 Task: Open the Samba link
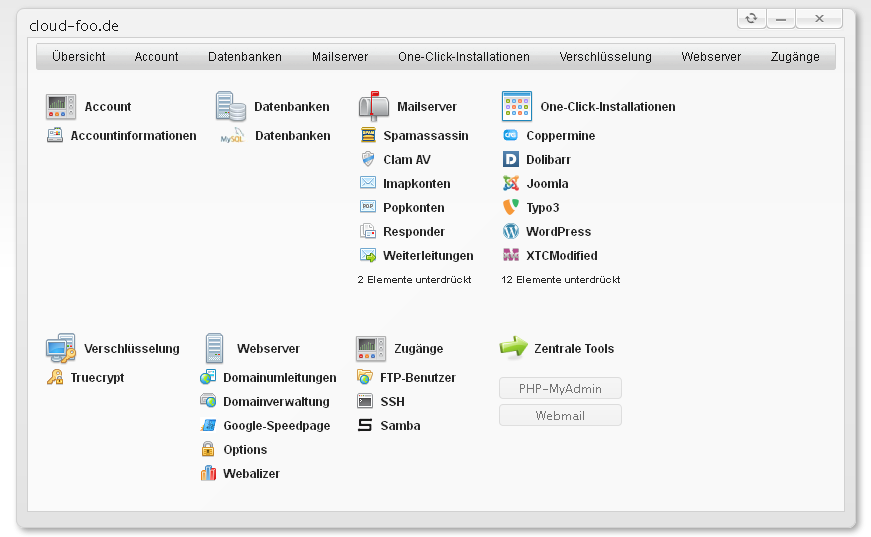pos(400,425)
